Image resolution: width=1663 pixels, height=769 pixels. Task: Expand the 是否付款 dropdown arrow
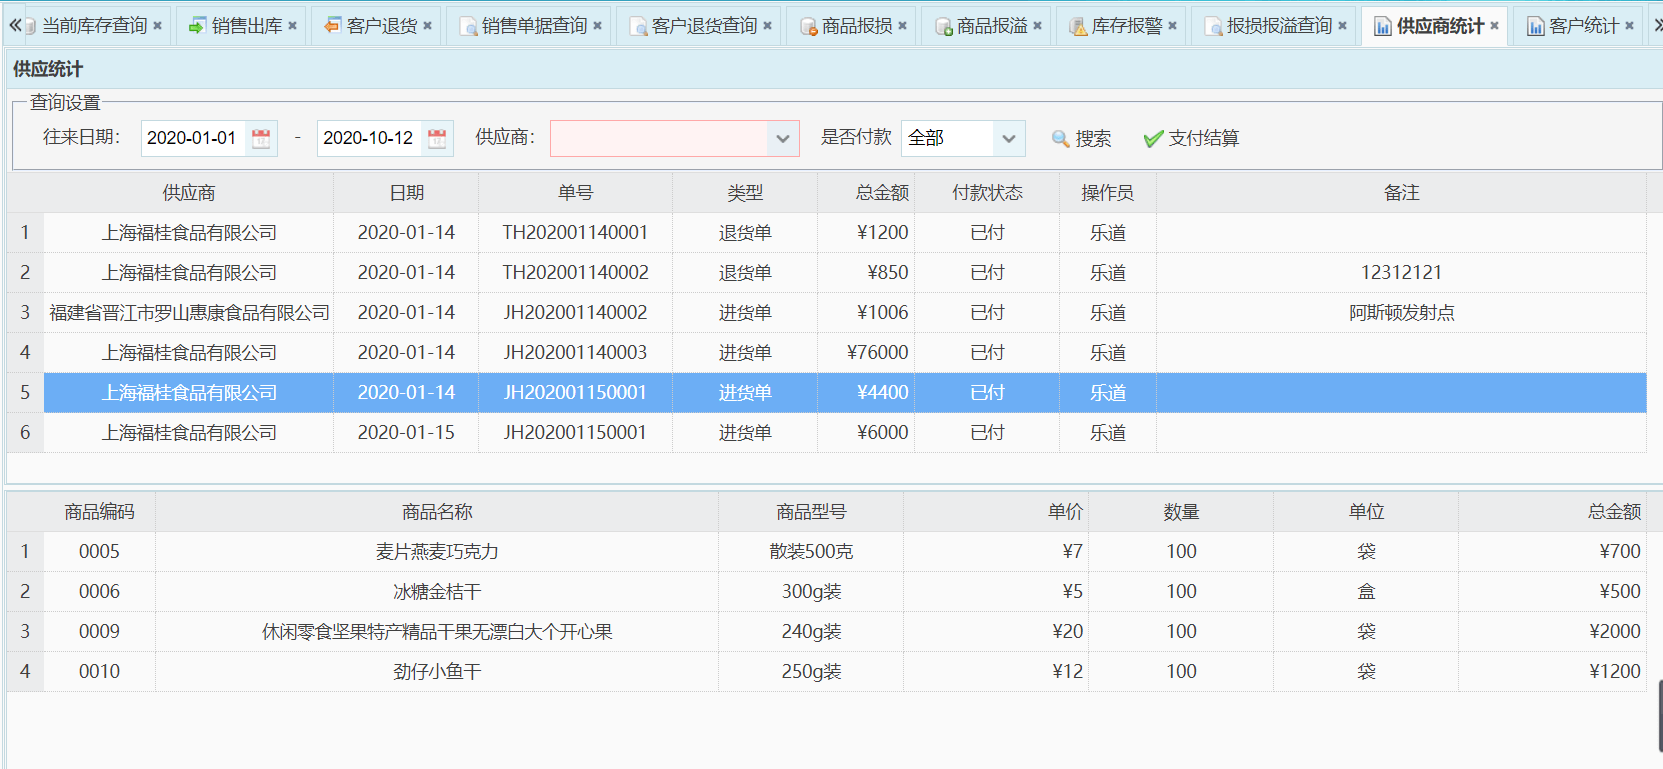1009,138
